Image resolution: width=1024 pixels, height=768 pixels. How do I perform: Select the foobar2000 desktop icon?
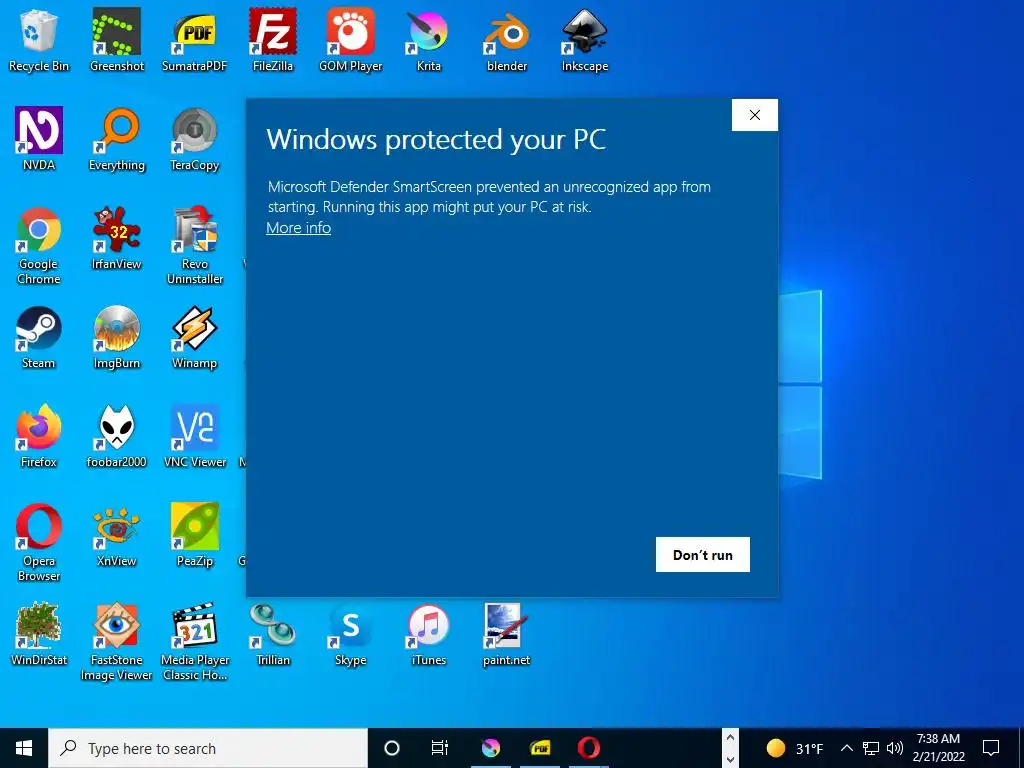117,436
